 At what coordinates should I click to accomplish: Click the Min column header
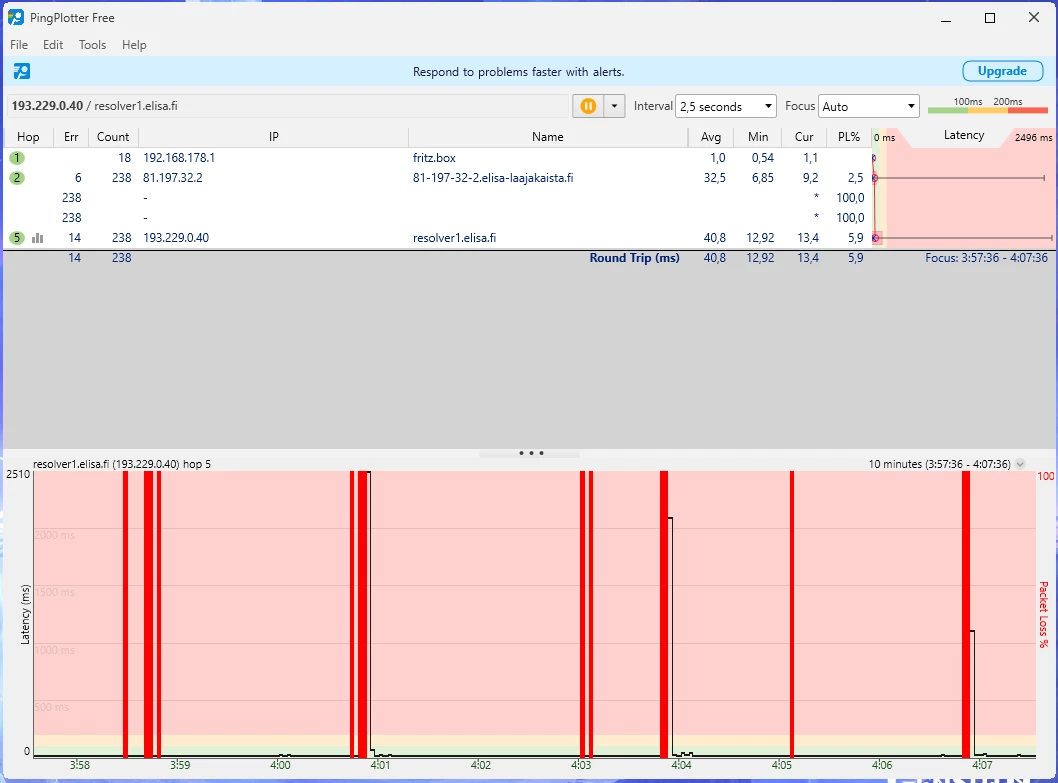pyautogui.click(x=758, y=137)
